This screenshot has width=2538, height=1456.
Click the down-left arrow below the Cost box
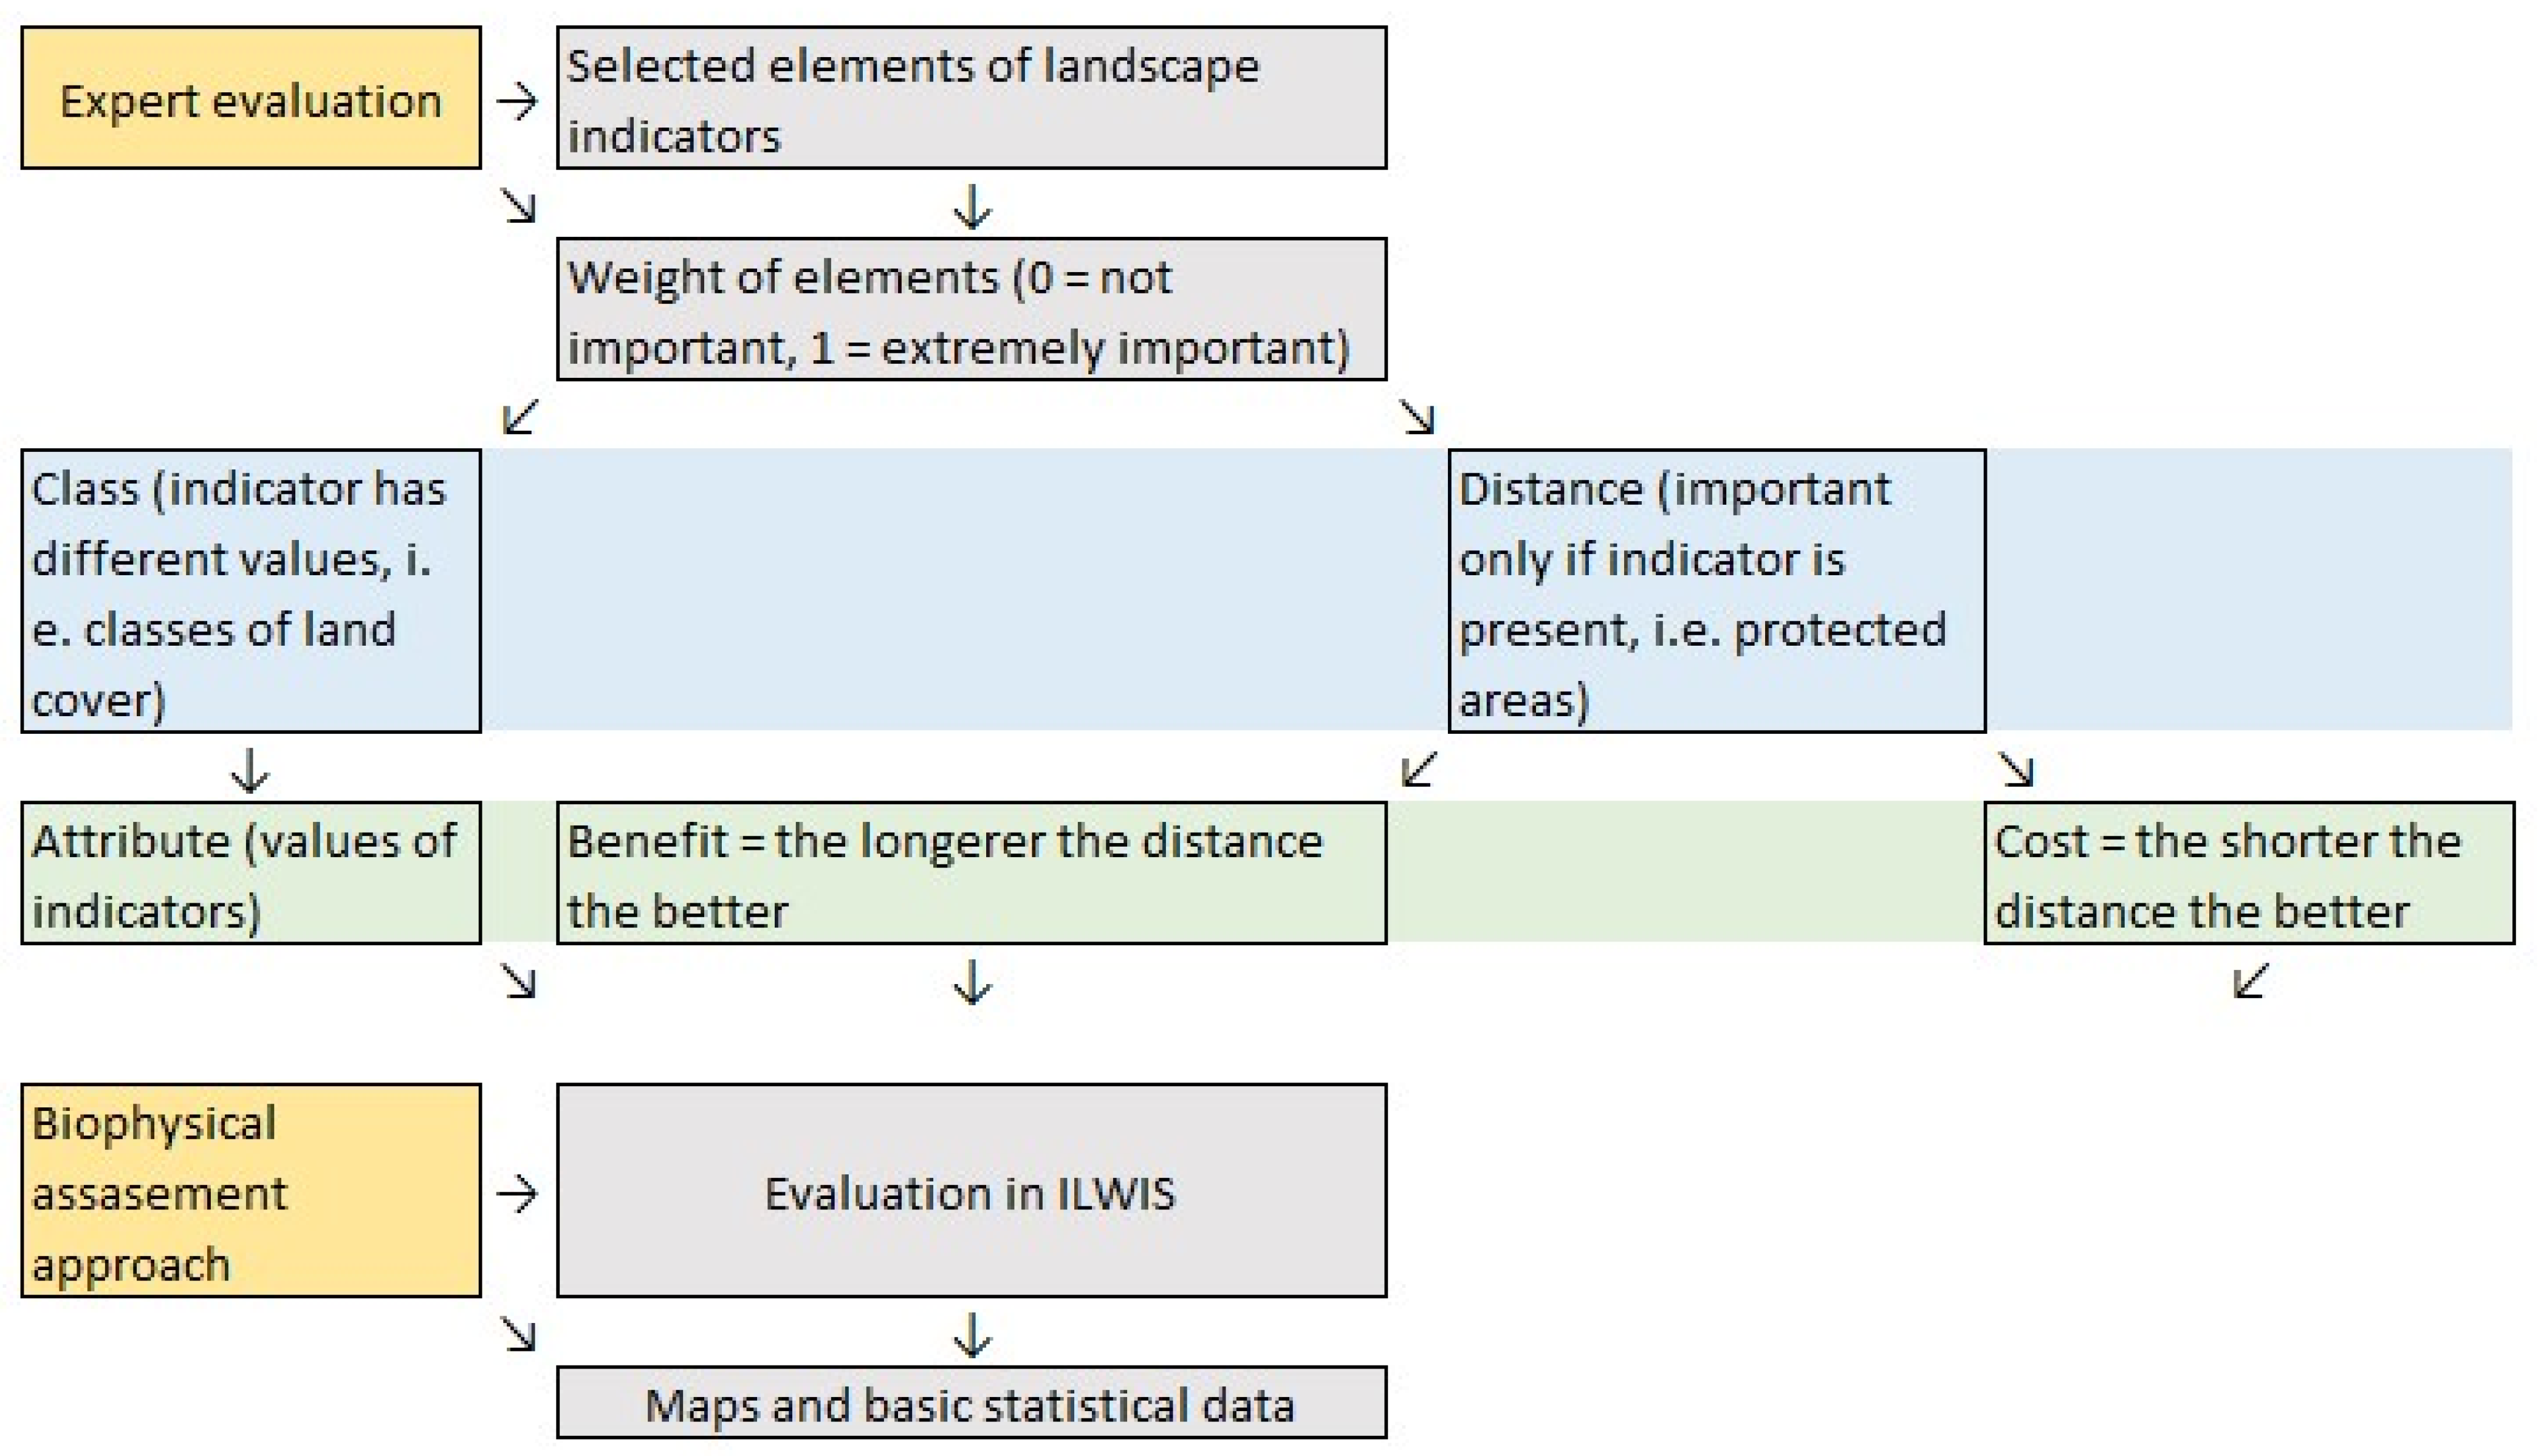point(2250,980)
